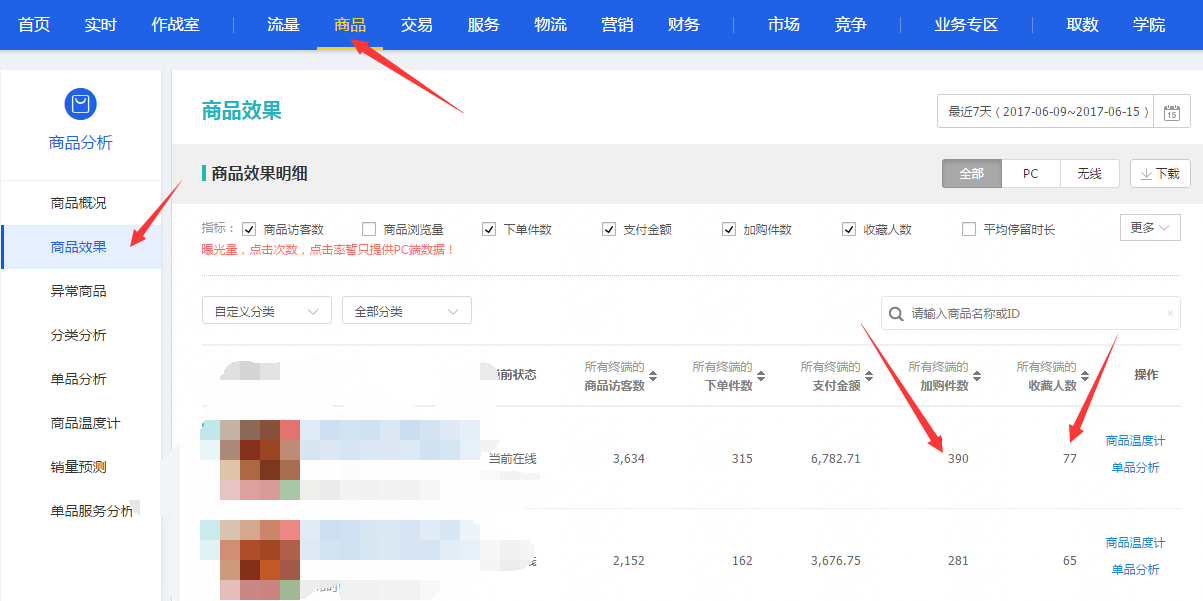
Task: Sort by 下单件数 column arrows
Action: coord(761,376)
